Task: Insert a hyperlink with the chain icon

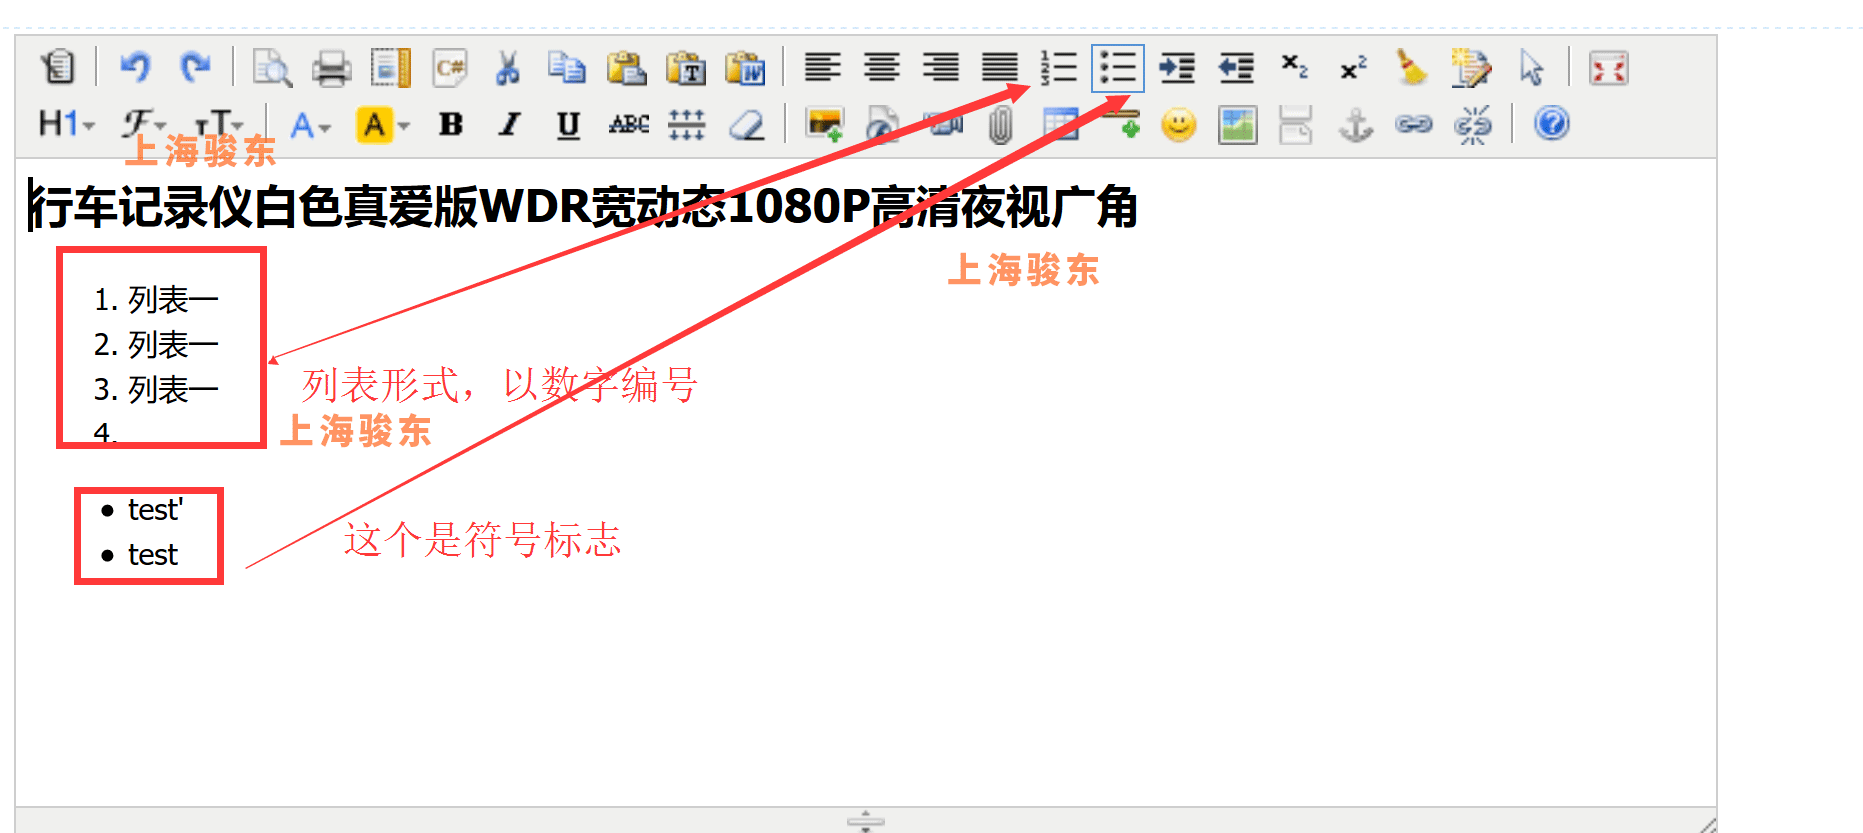Action: (1414, 125)
